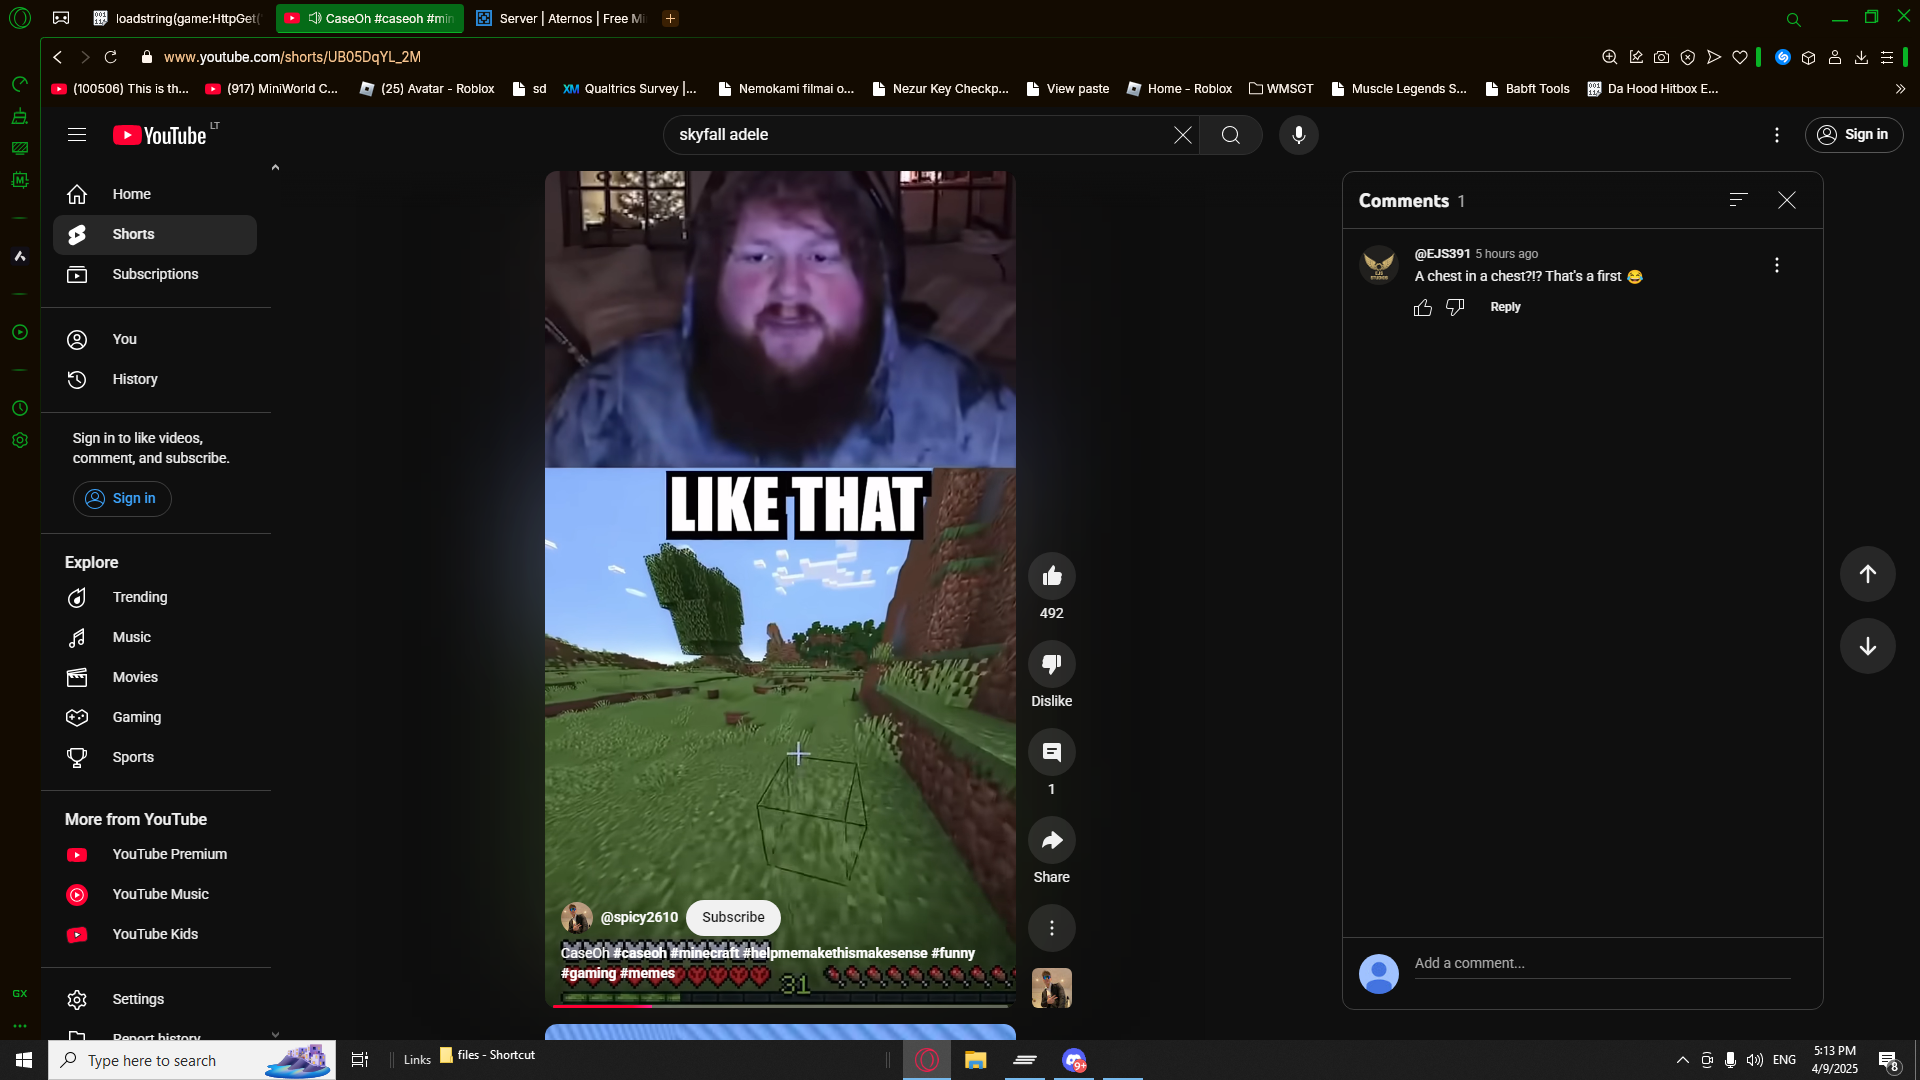Open the Home - Roblox bookmark
The width and height of the screenshot is (1920, 1080).
point(1179,89)
